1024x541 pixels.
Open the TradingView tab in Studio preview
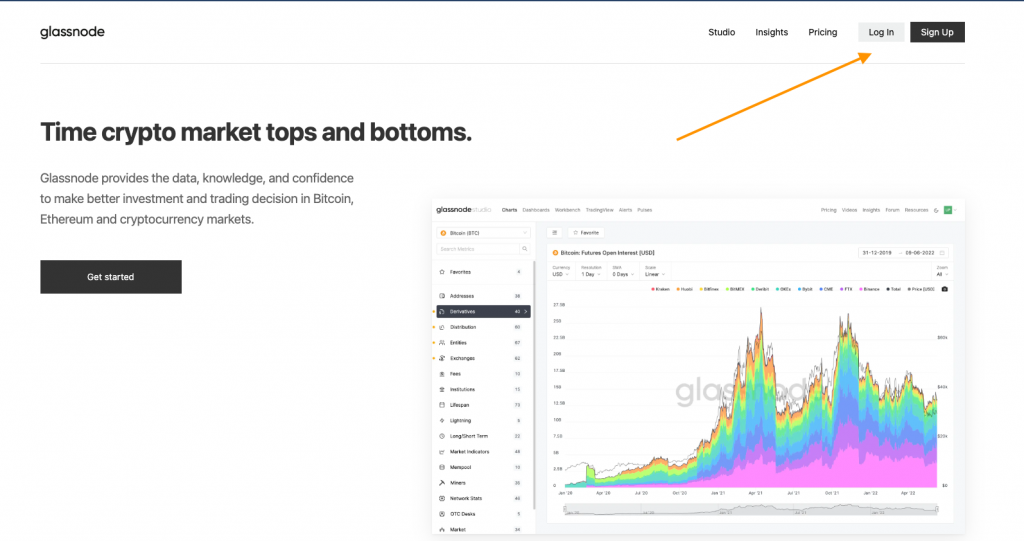coord(600,210)
